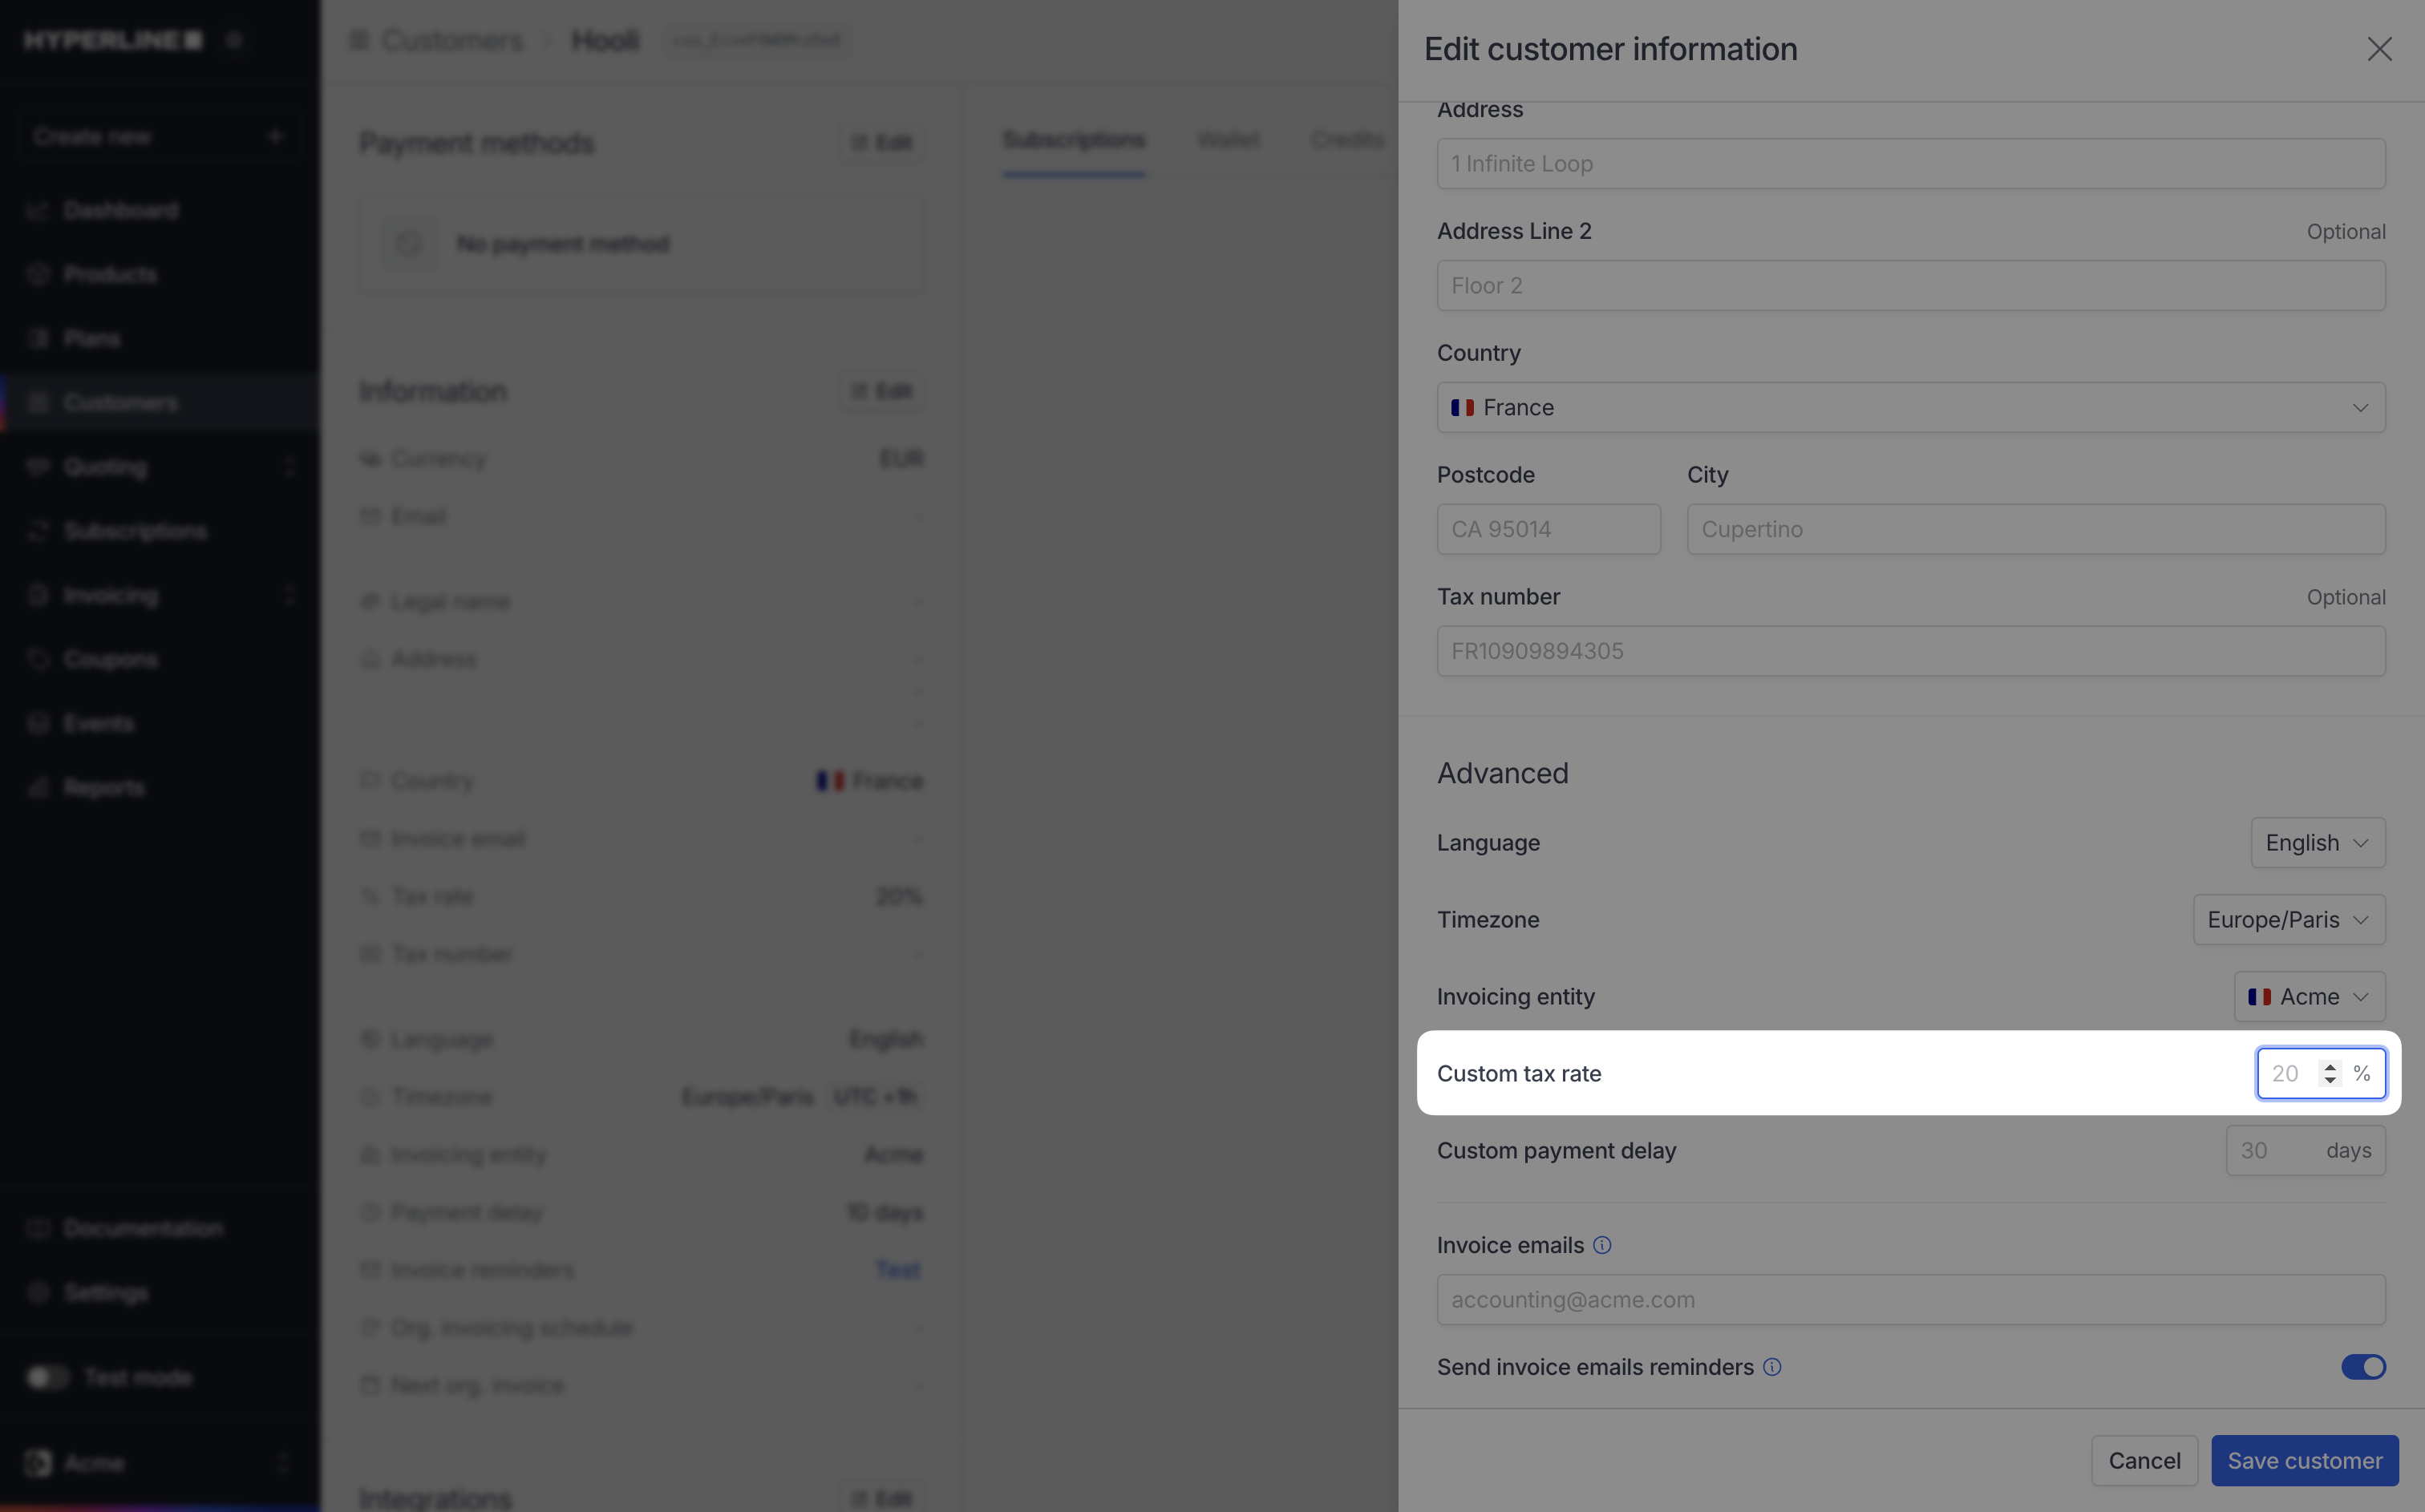The height and width of the screenshot is (1512, 2425).
Task: Click the Custom payment delay days field
Action: coord(2305,1150)
